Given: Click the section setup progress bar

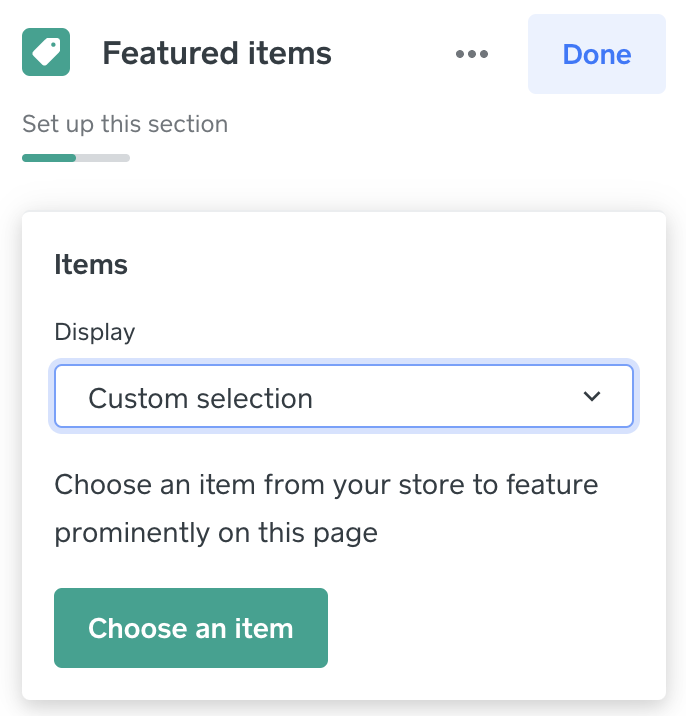Looking at the screenshot, I should click(76, 158).
